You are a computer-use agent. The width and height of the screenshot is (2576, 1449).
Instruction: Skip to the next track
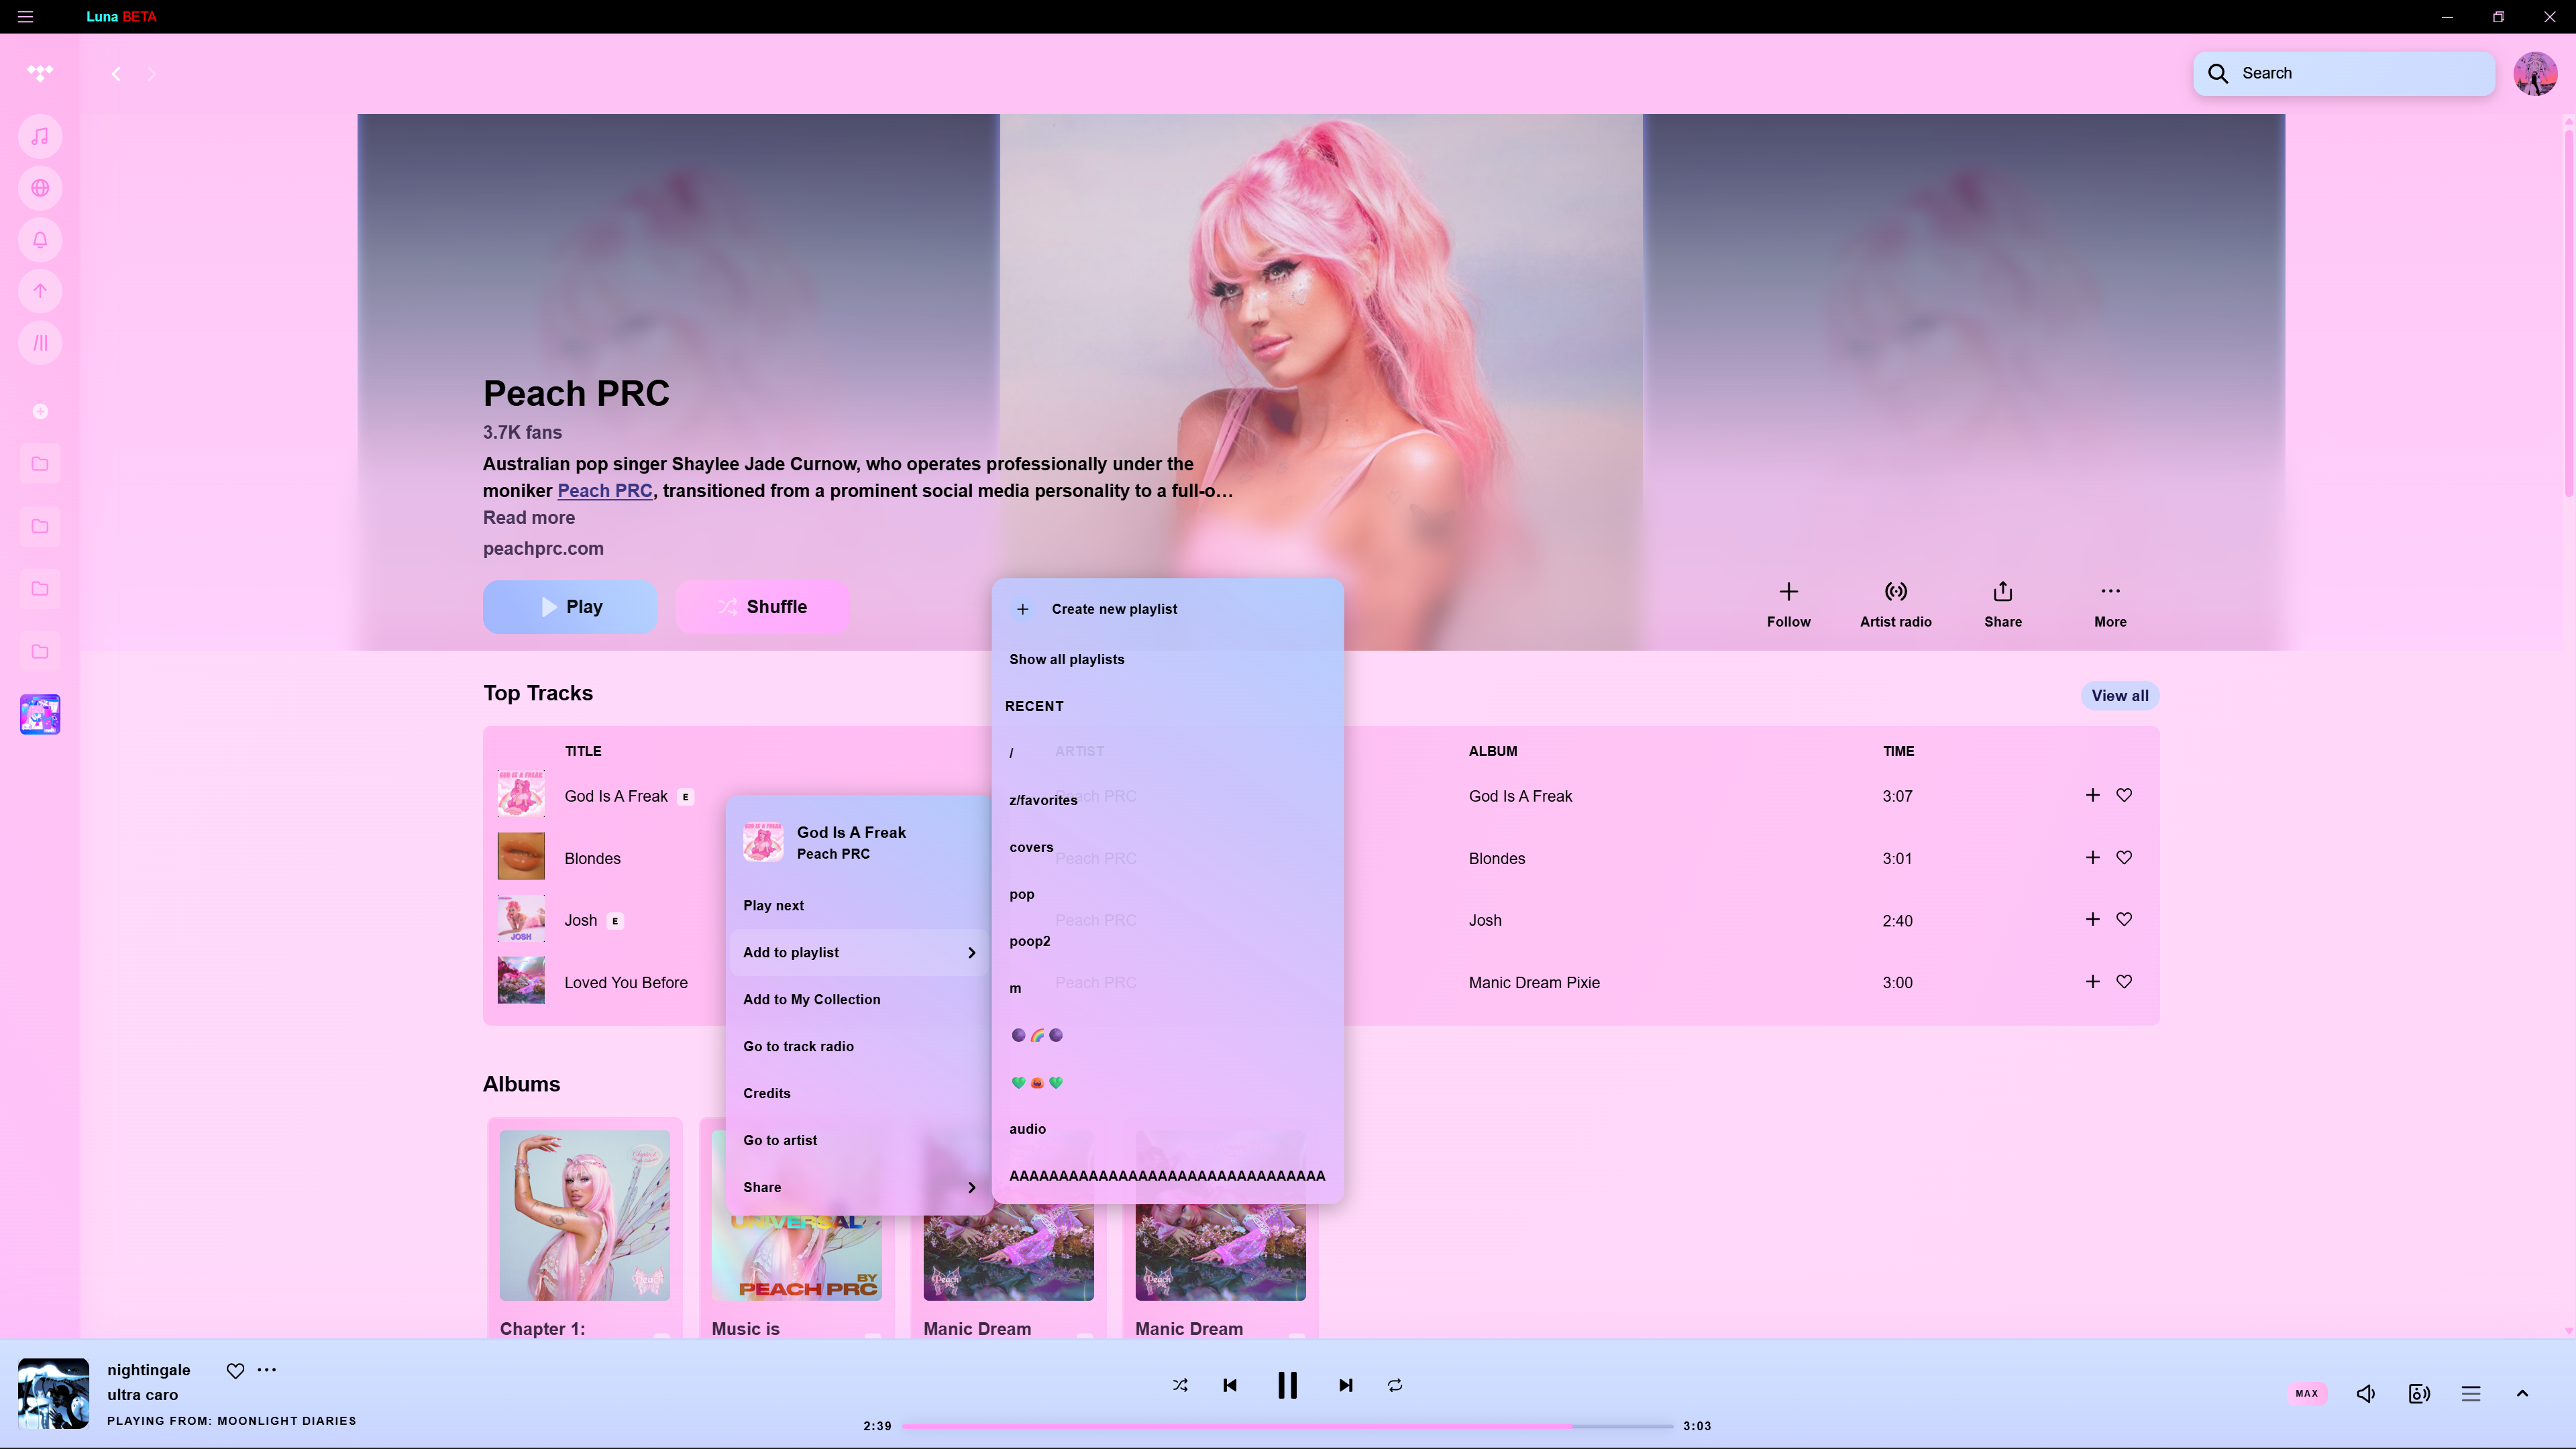(1345, 1385)
